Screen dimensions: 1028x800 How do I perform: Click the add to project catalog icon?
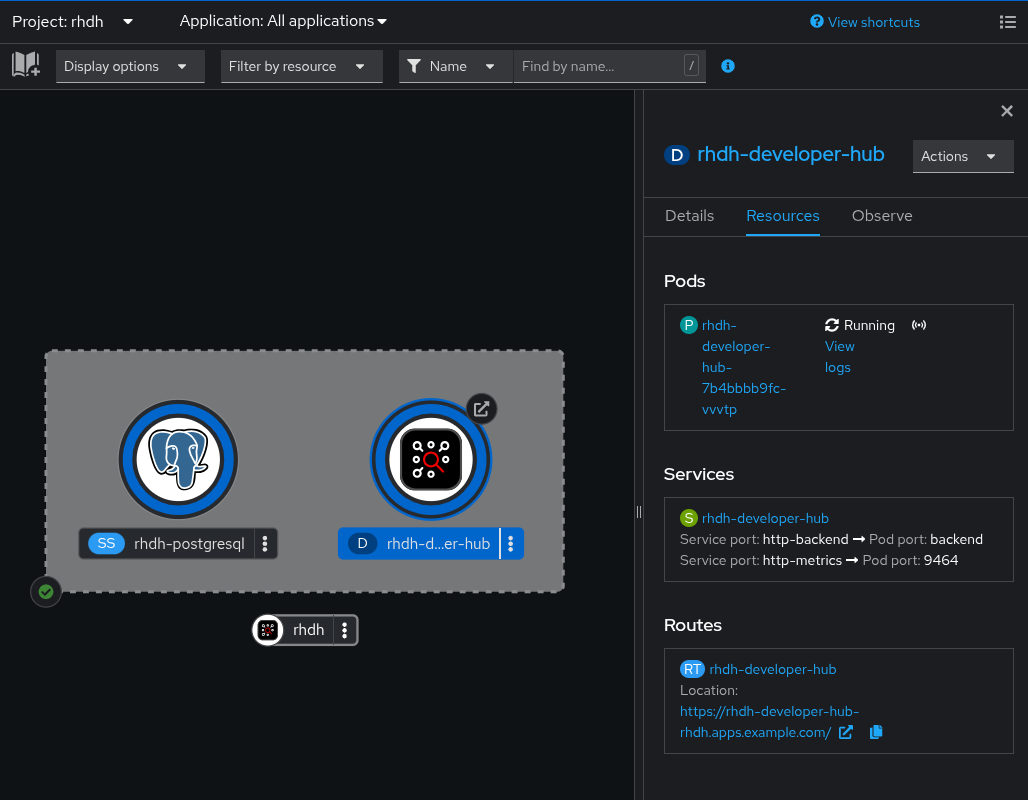pyautogui.click(x=26, y=66)
